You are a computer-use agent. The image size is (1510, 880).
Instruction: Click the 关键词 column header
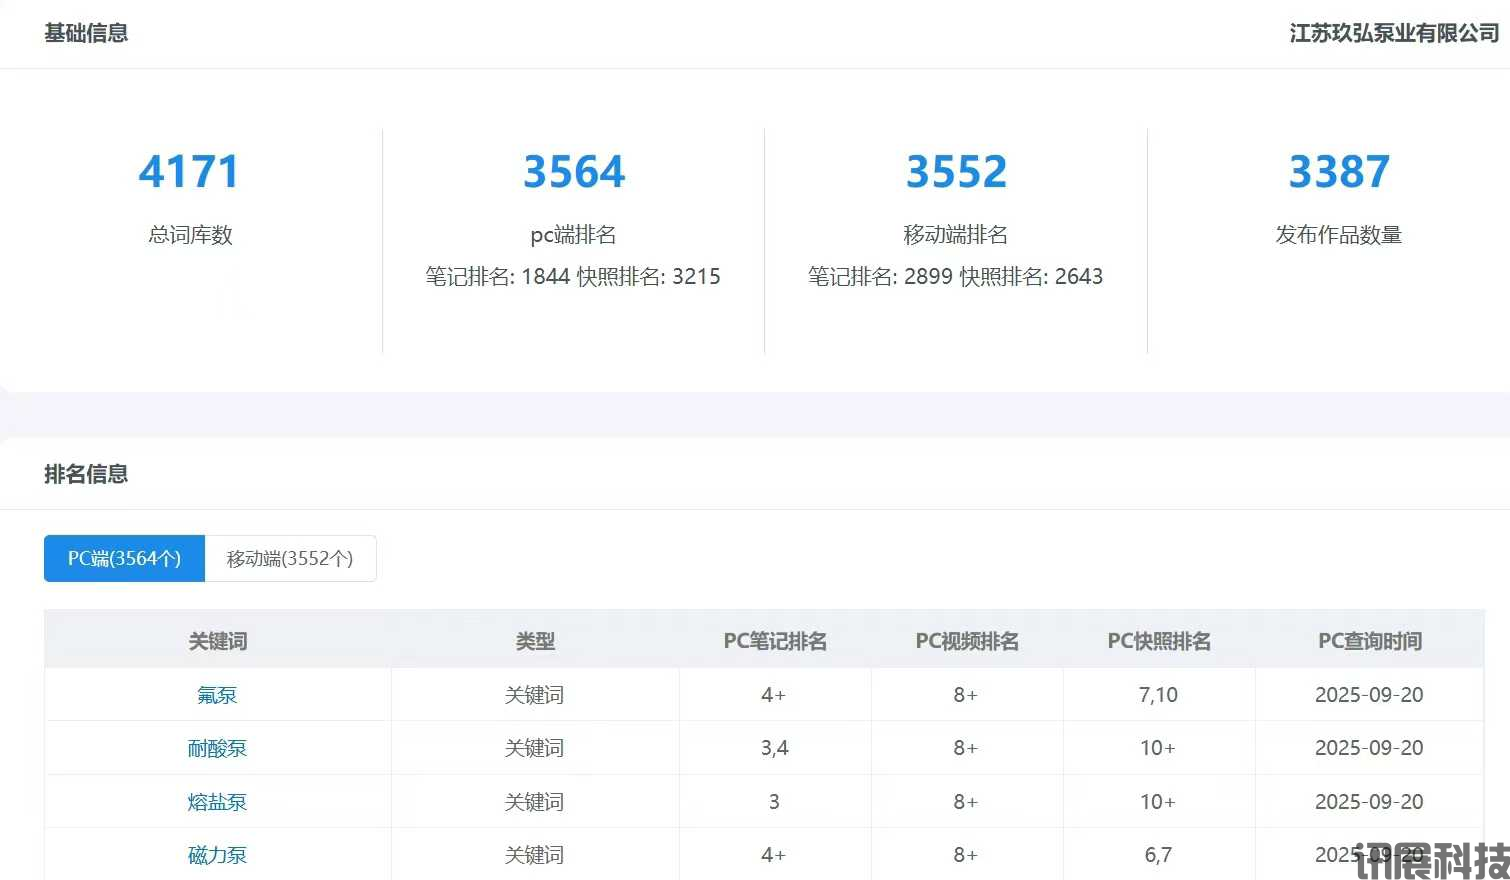pos(218,641)
